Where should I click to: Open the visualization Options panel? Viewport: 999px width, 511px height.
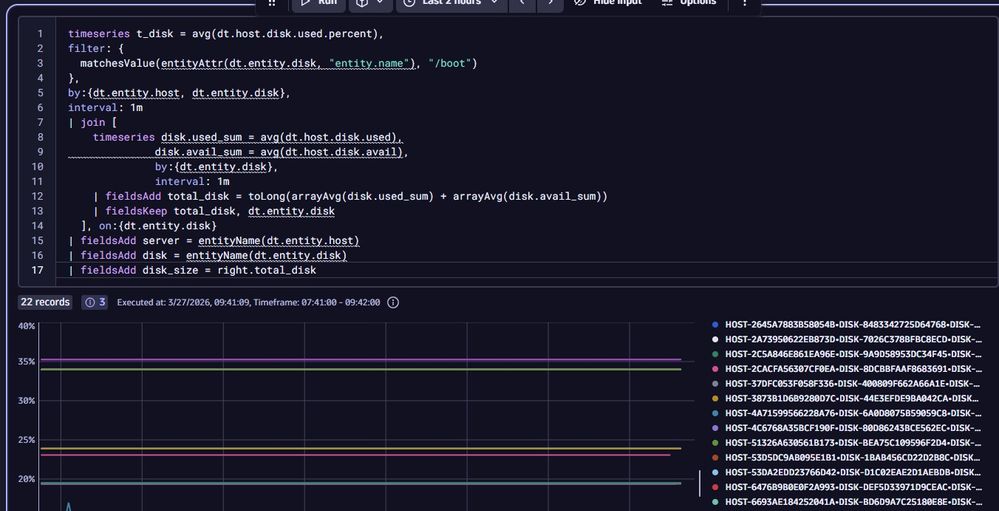pos(690,4)
